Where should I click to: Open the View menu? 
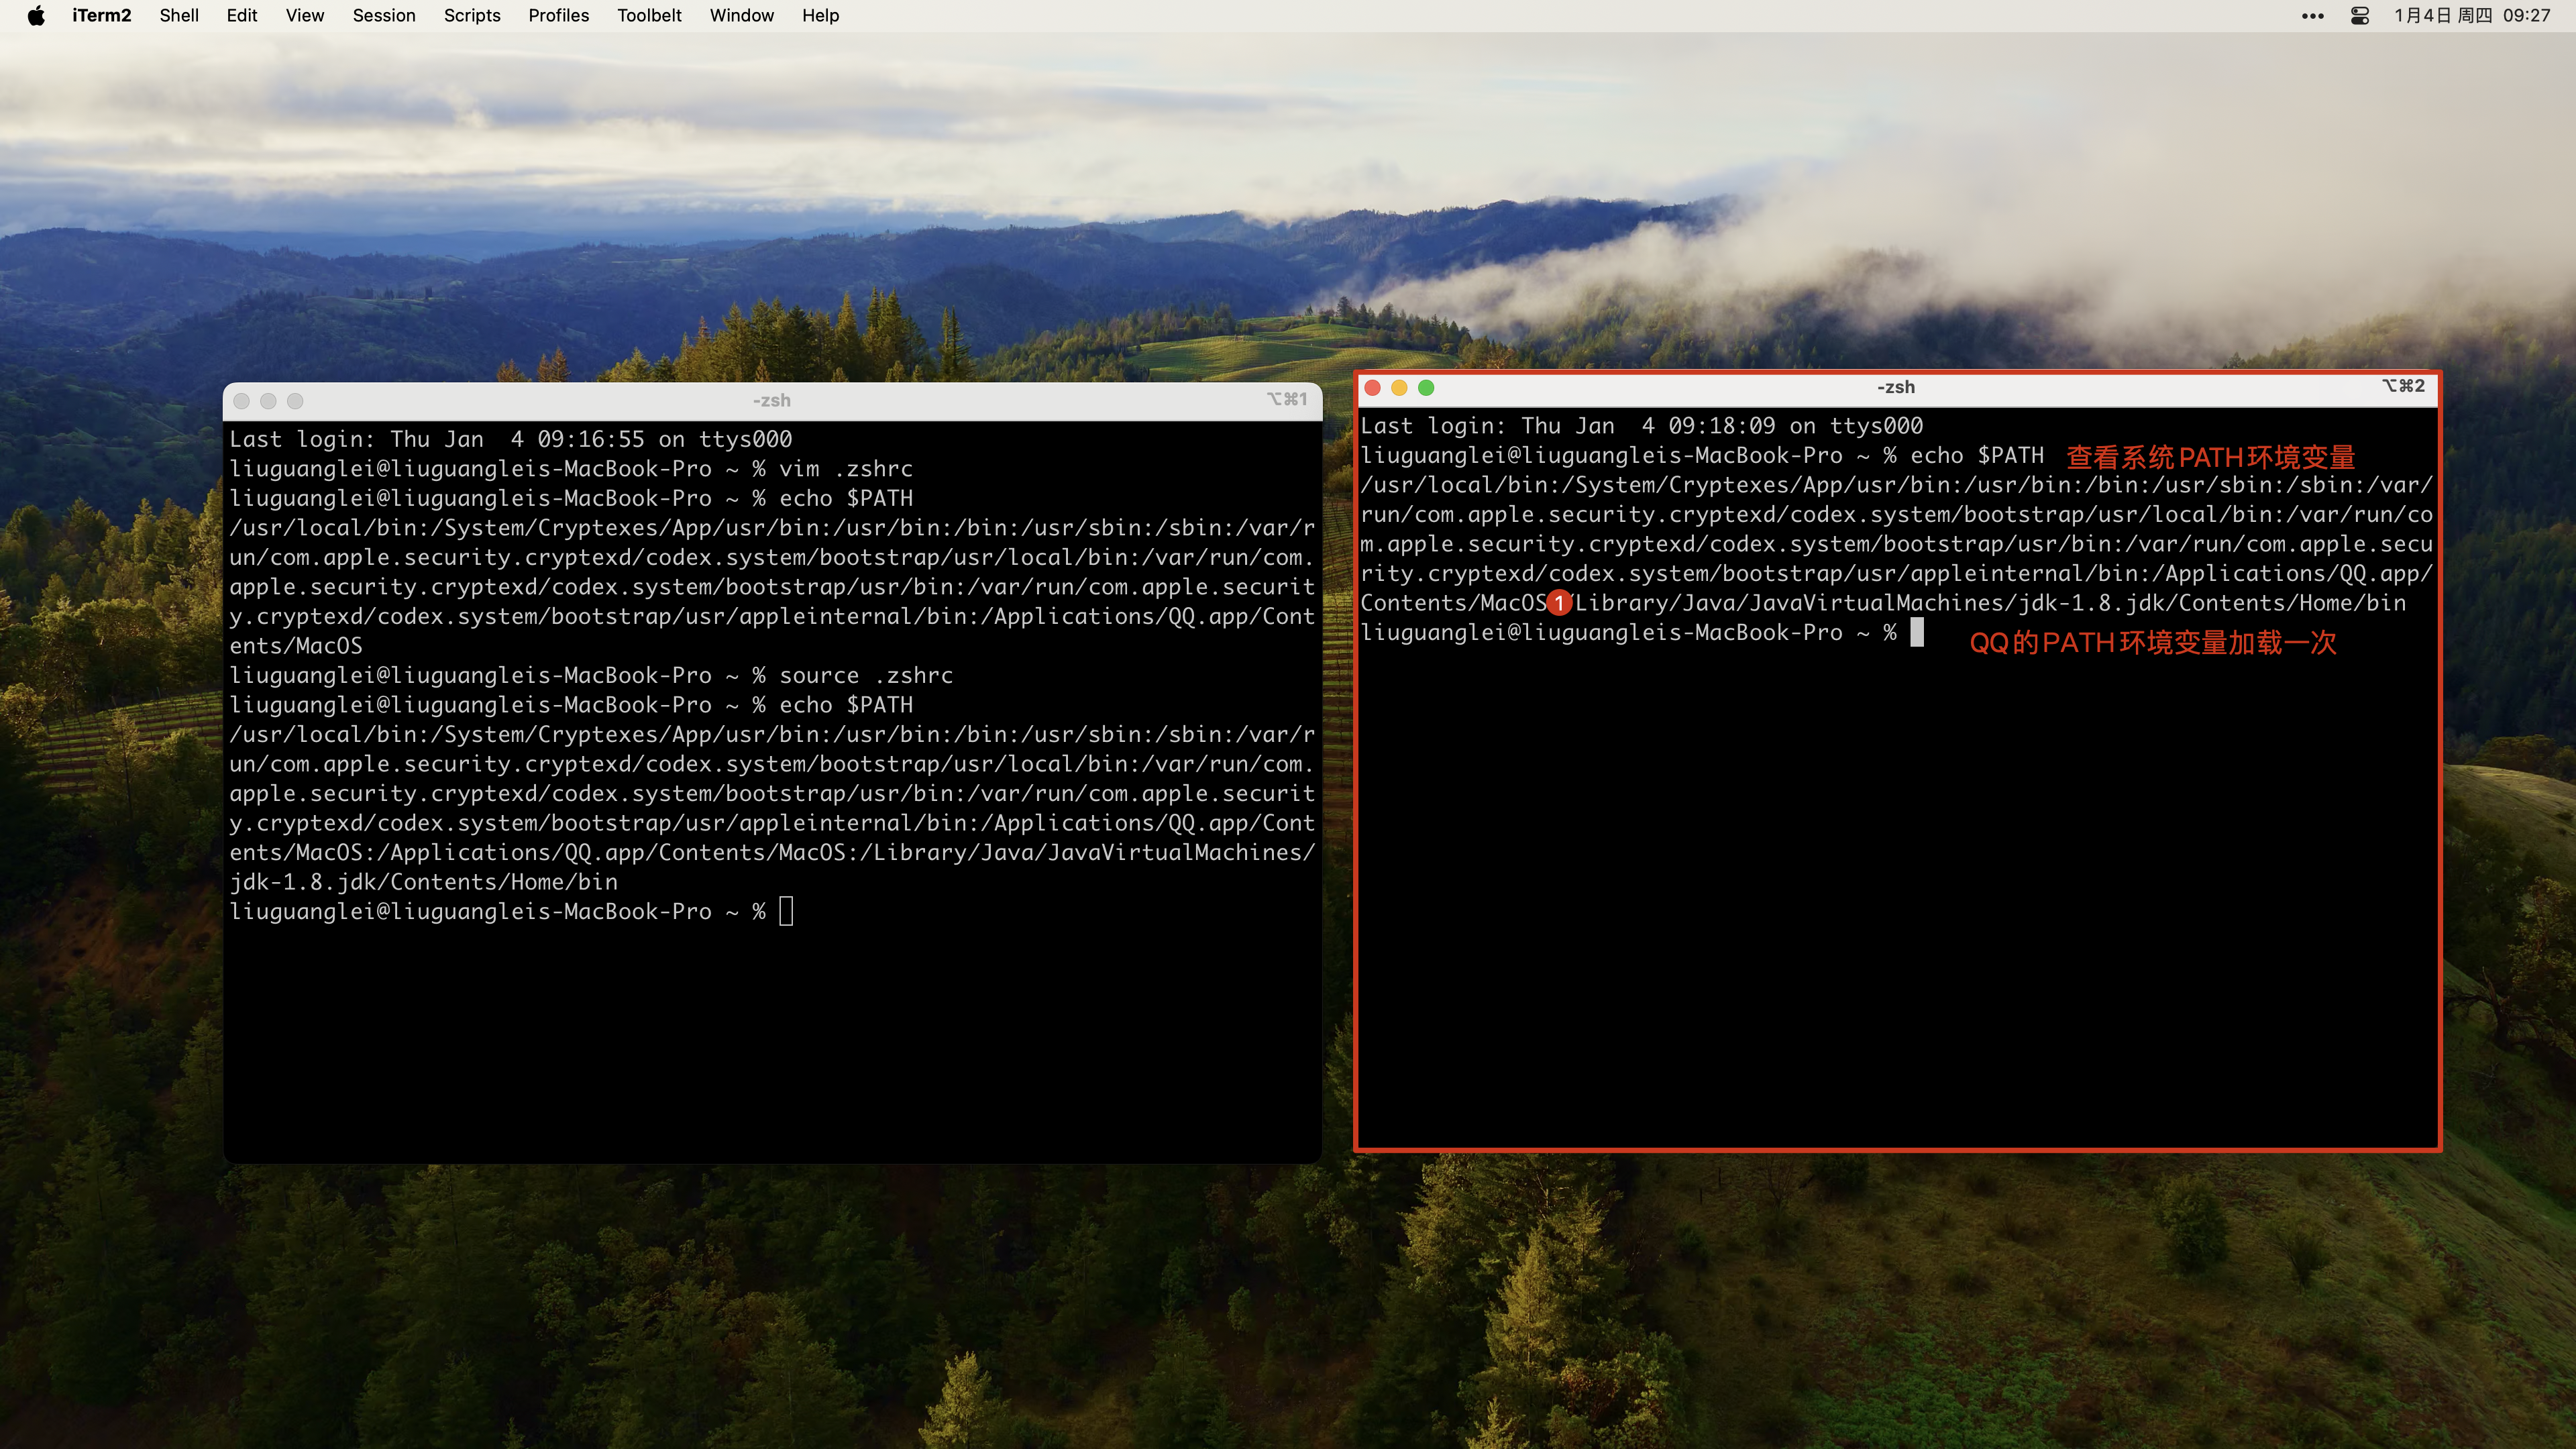pos(304,15)
